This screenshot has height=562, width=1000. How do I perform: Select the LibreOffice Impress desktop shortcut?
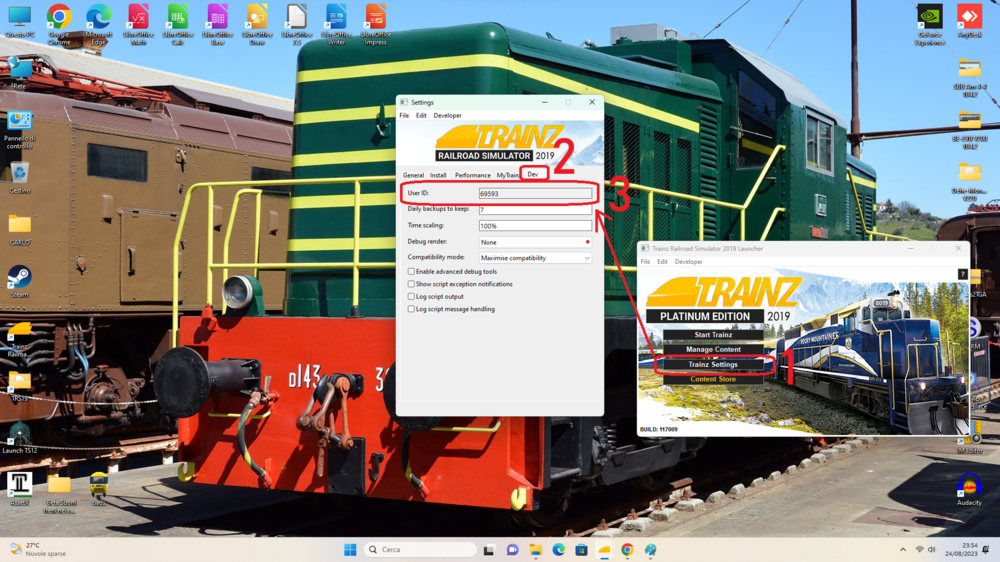coord(376,24)
